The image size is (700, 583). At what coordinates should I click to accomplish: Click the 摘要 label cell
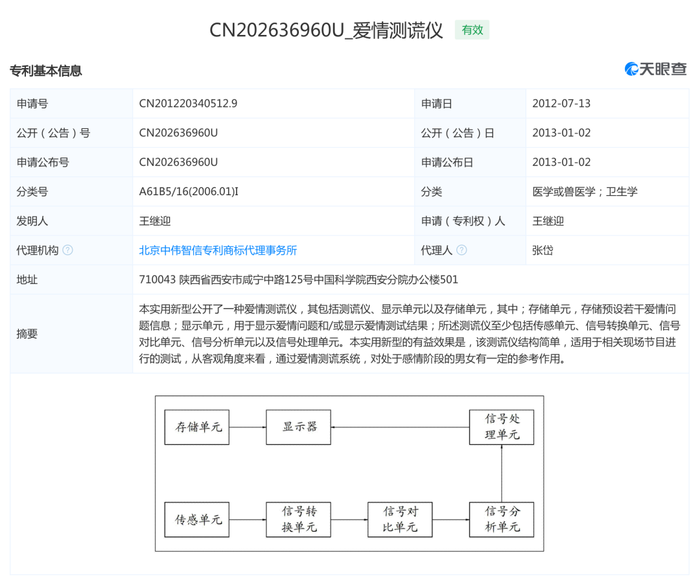pyautogui.click(x=71, y=334)
